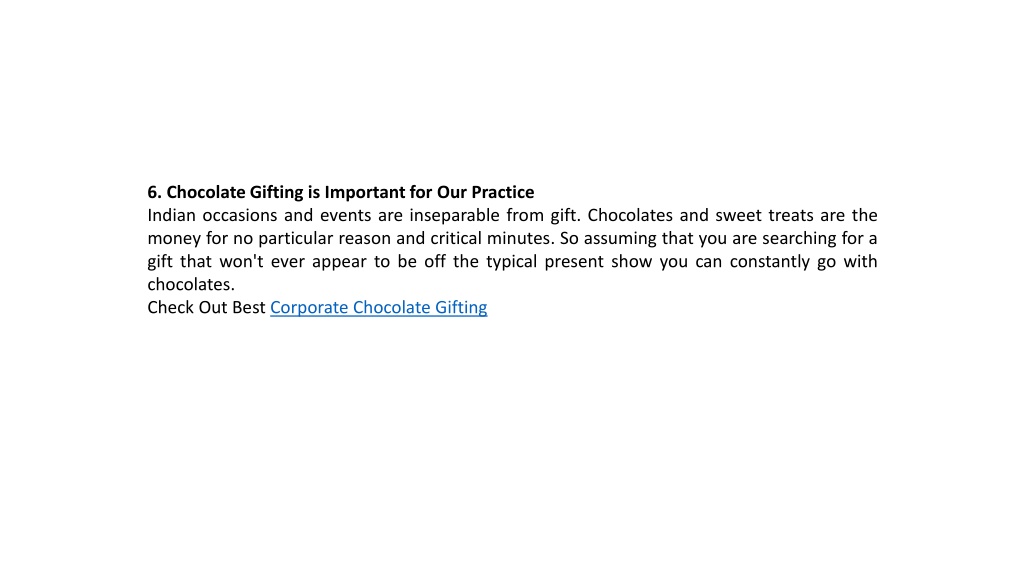Click the word 'assuming' in the paragraph

click(620, 239)
